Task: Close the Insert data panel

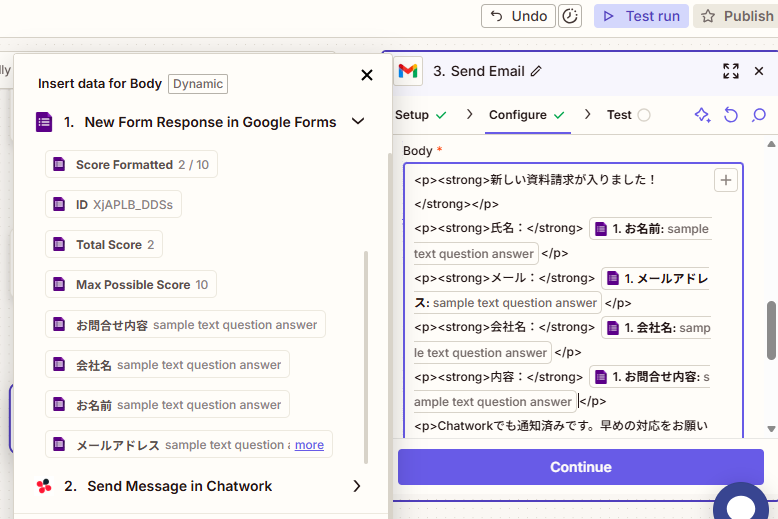Action: click(x=367, y=75)
